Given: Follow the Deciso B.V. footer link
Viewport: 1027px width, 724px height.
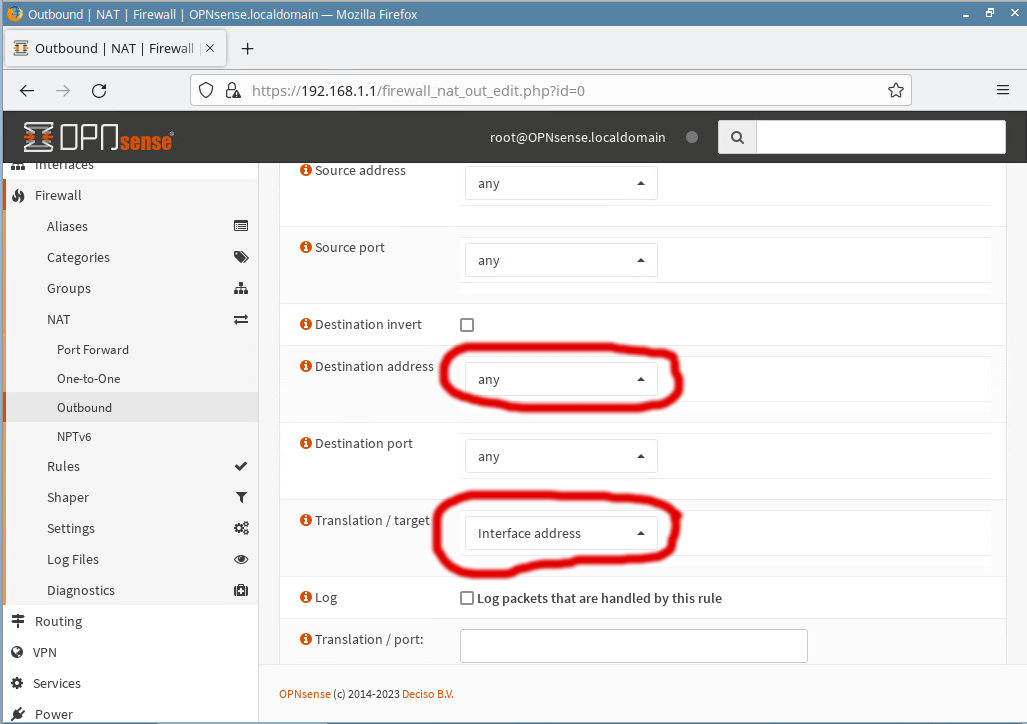Looking at the screenshot, I should point(427,694).
